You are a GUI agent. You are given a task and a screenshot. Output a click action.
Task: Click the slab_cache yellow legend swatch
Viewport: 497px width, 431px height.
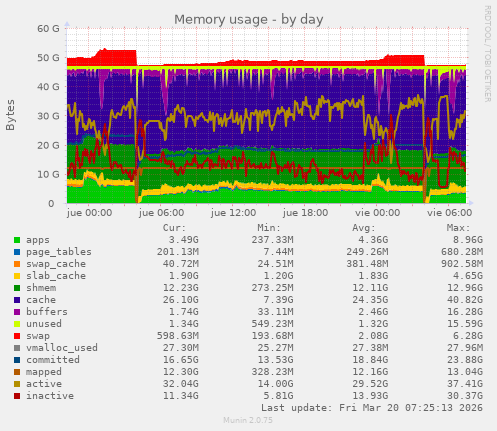pos(17,276)
